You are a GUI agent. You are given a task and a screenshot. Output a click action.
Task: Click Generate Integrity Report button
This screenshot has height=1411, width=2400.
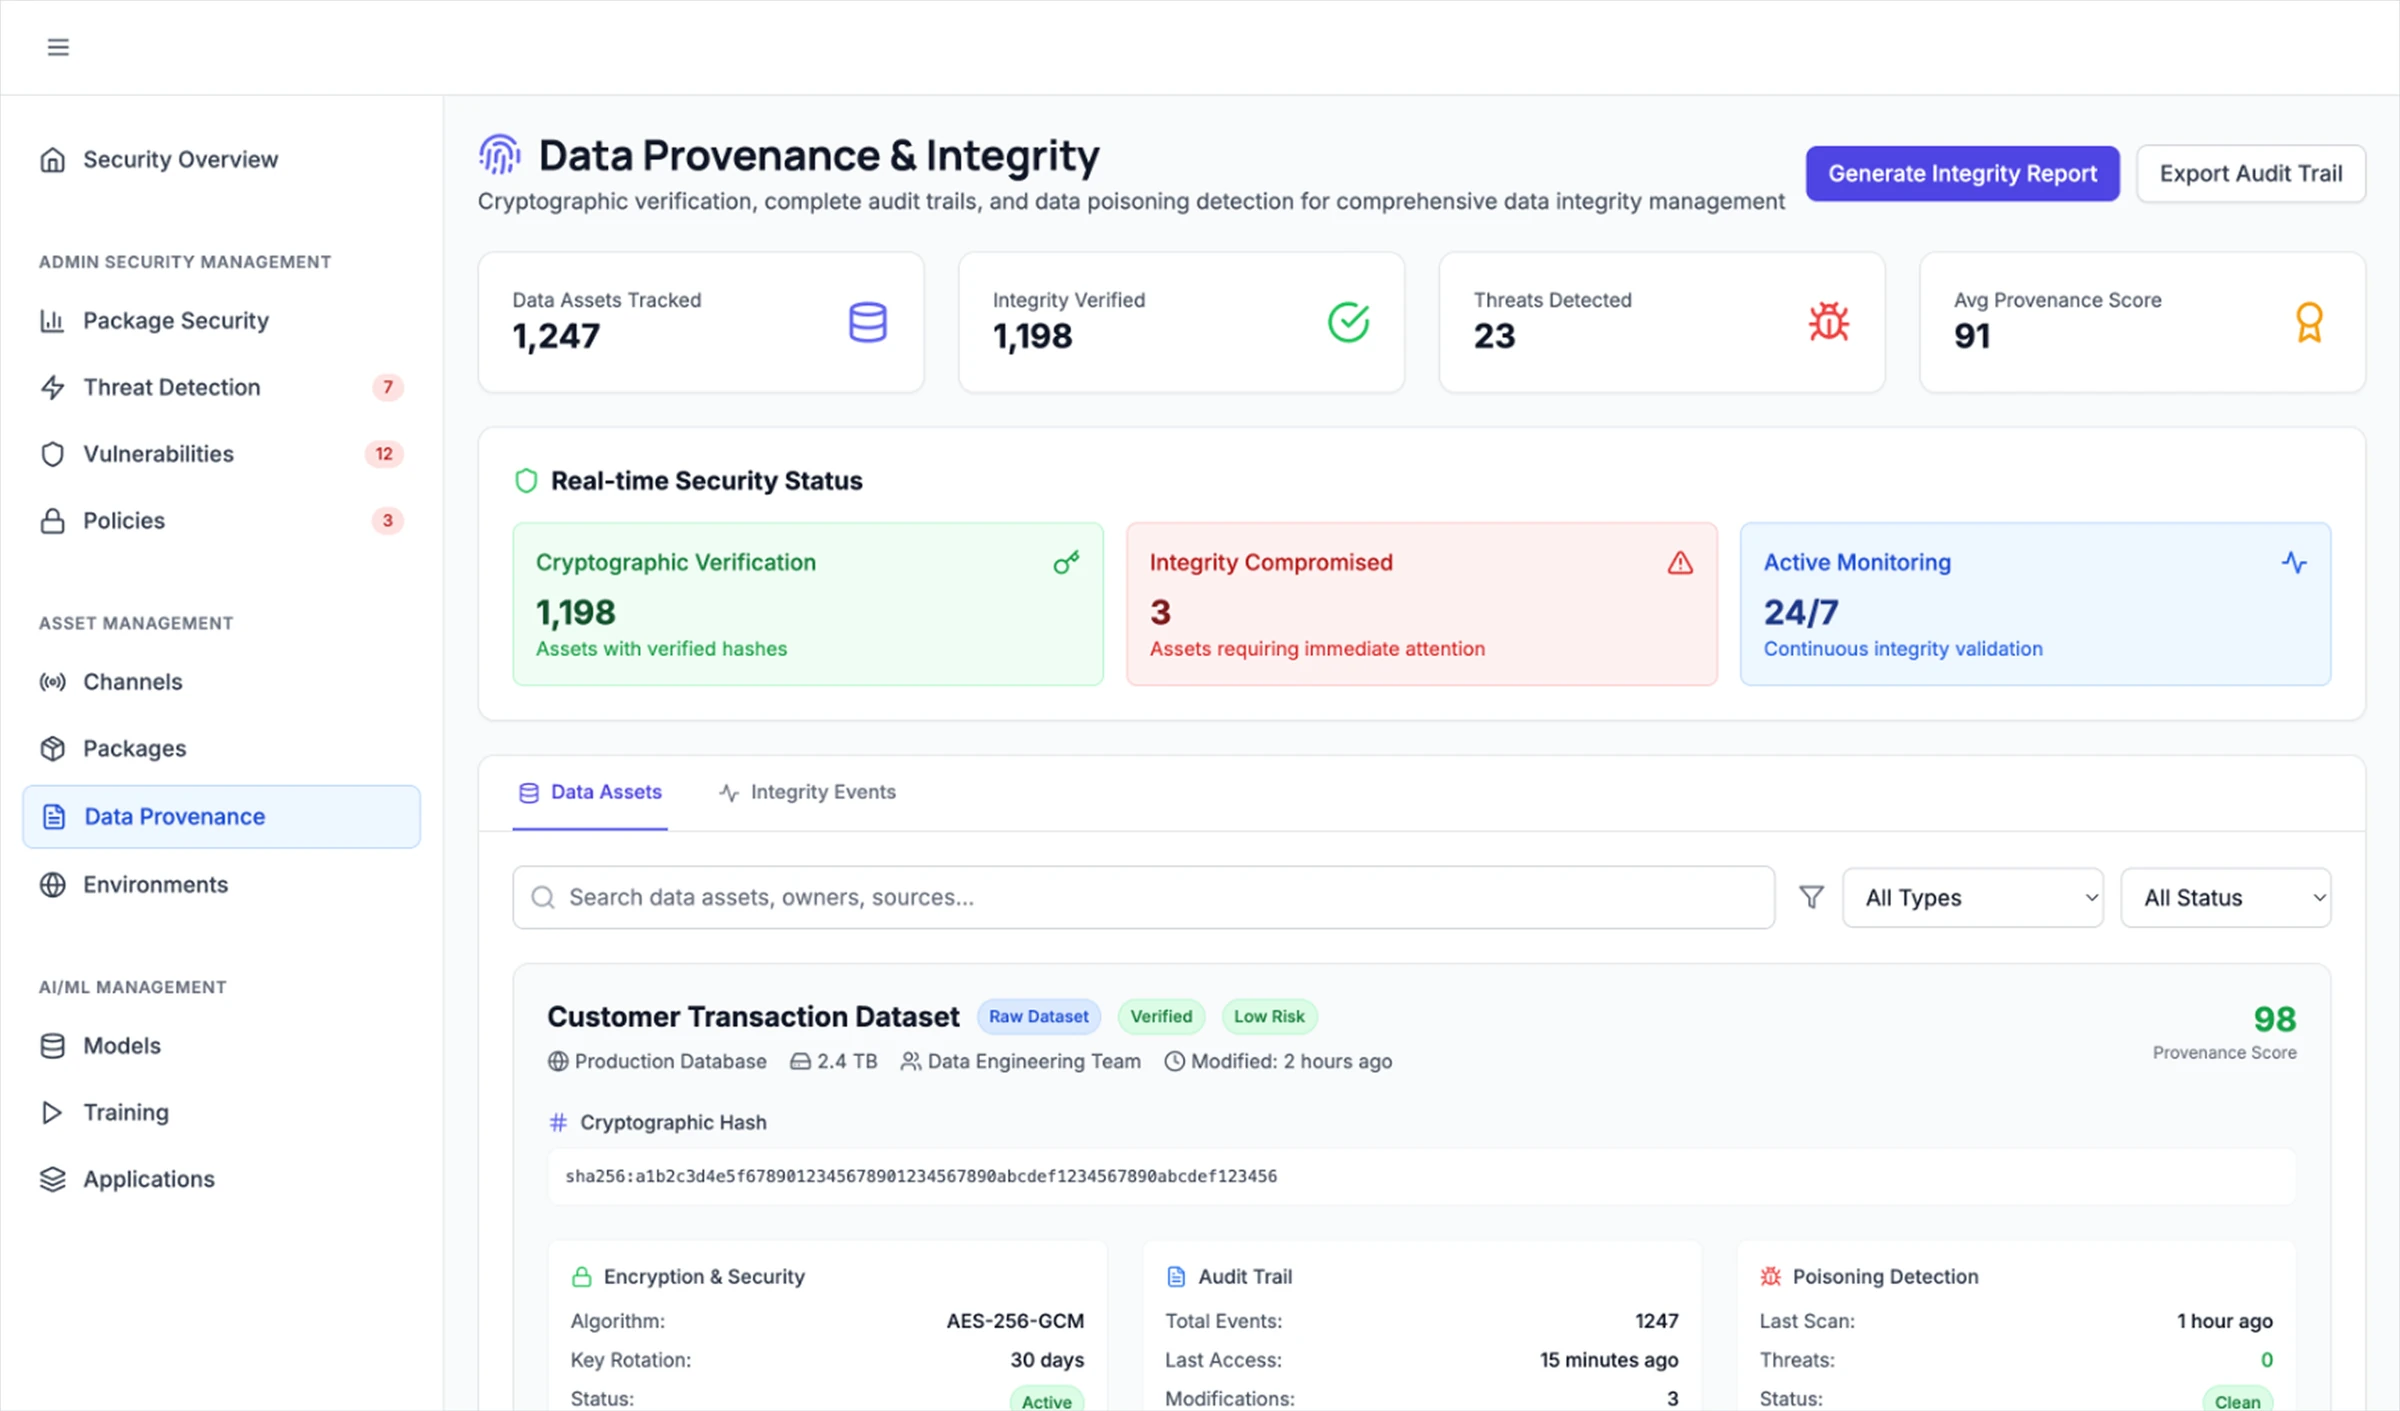(1962, 174)
